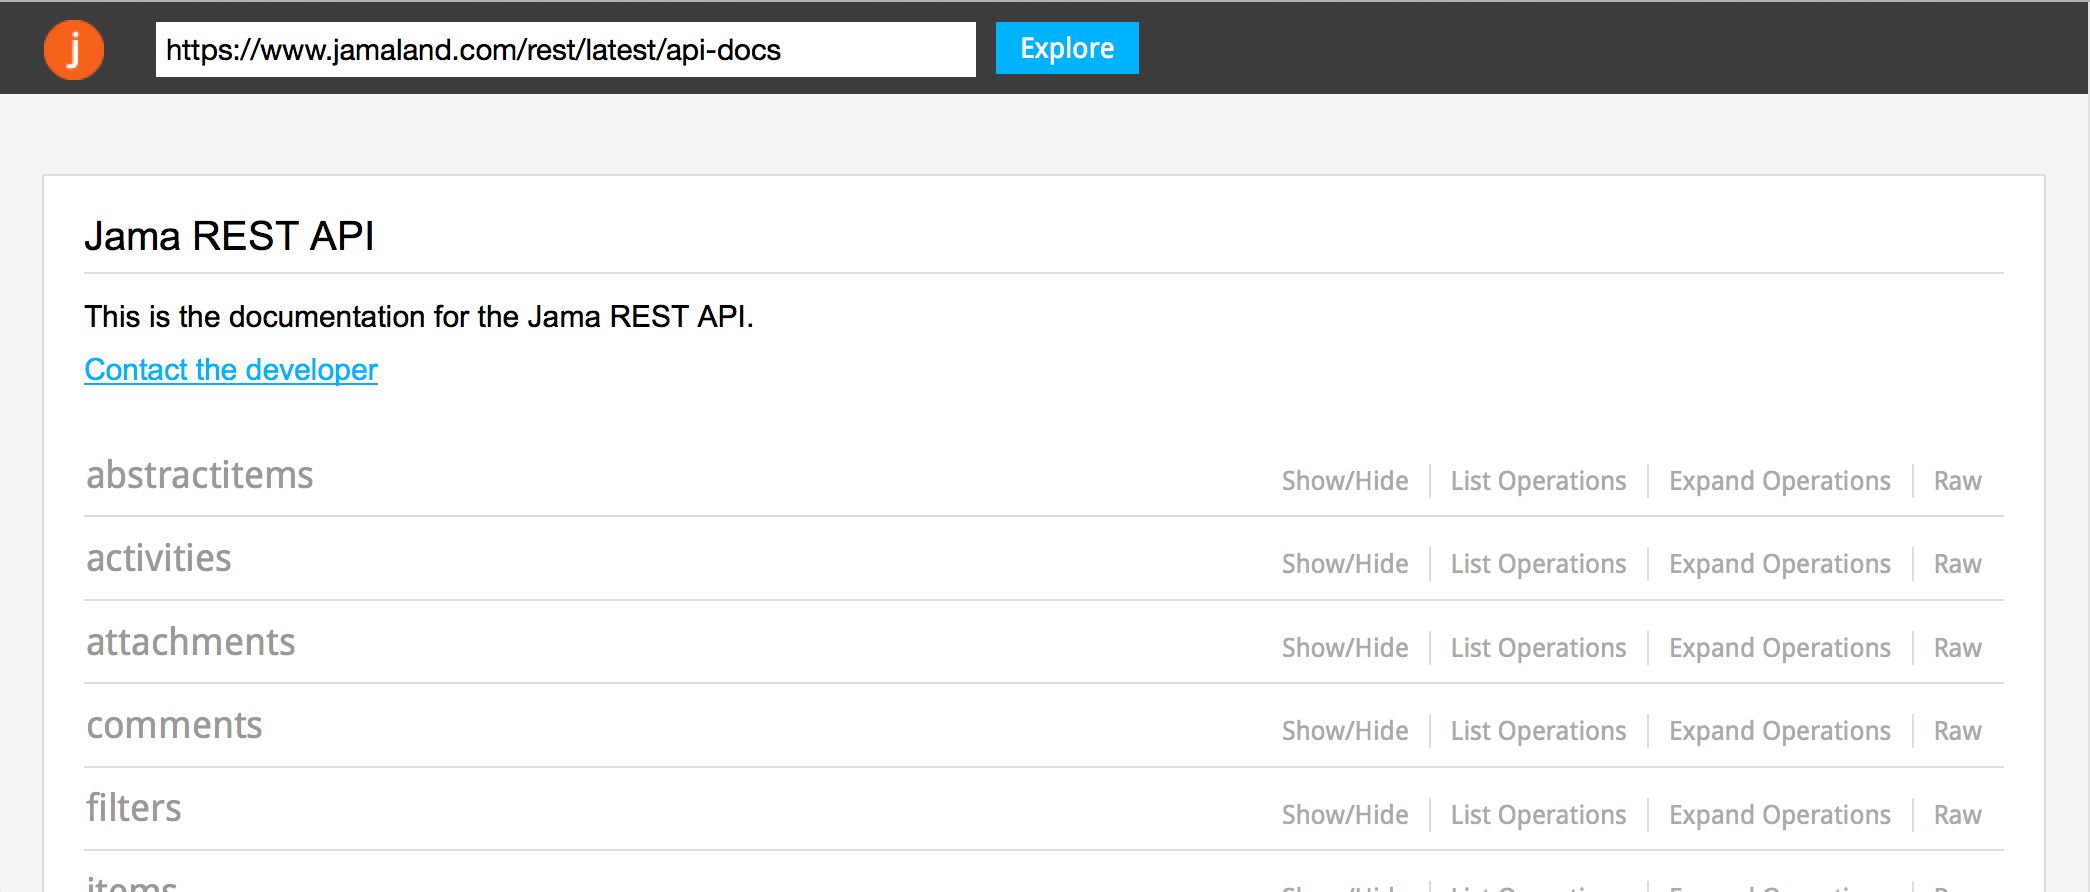Viewport: 2090px width, 892px height.
Task: Click the Jama REST API title
Action: (x=229, y=236)
